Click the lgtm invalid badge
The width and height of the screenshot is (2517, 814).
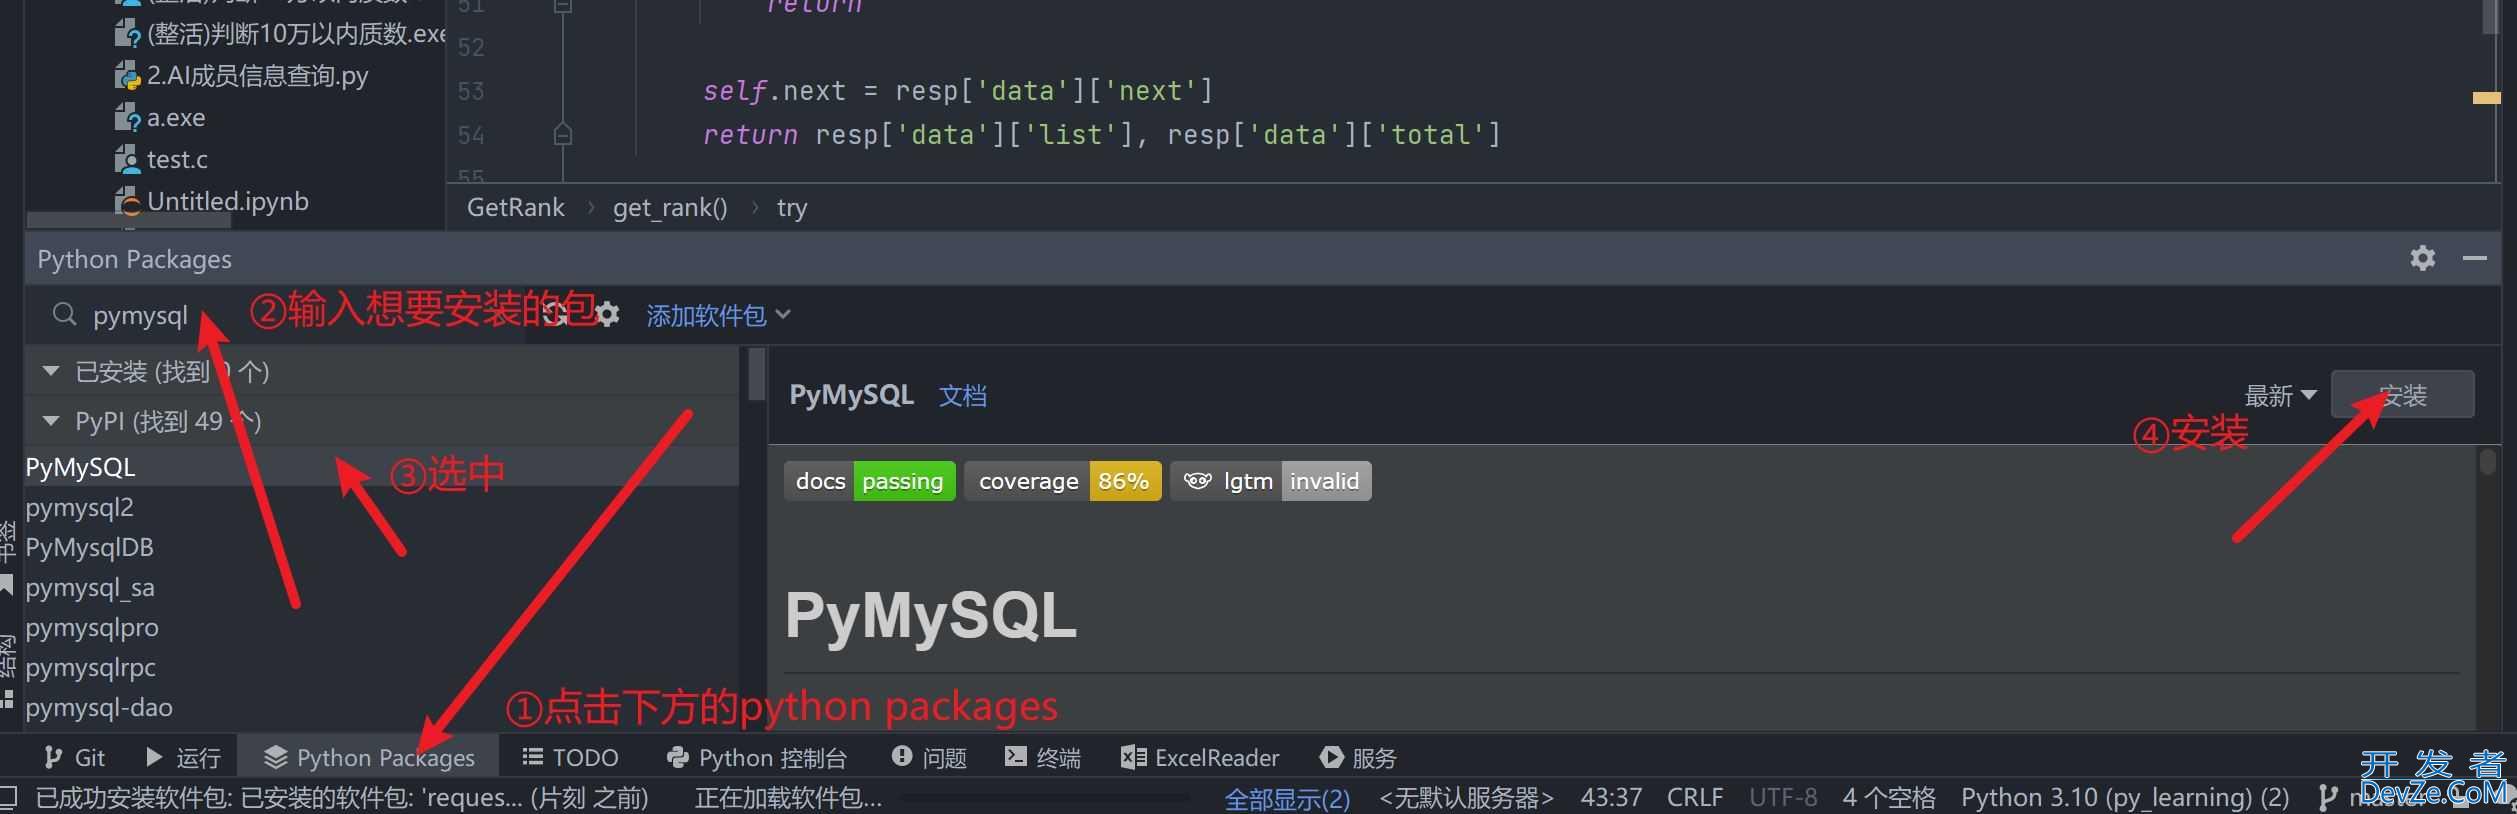click(x=1270, y=481)
